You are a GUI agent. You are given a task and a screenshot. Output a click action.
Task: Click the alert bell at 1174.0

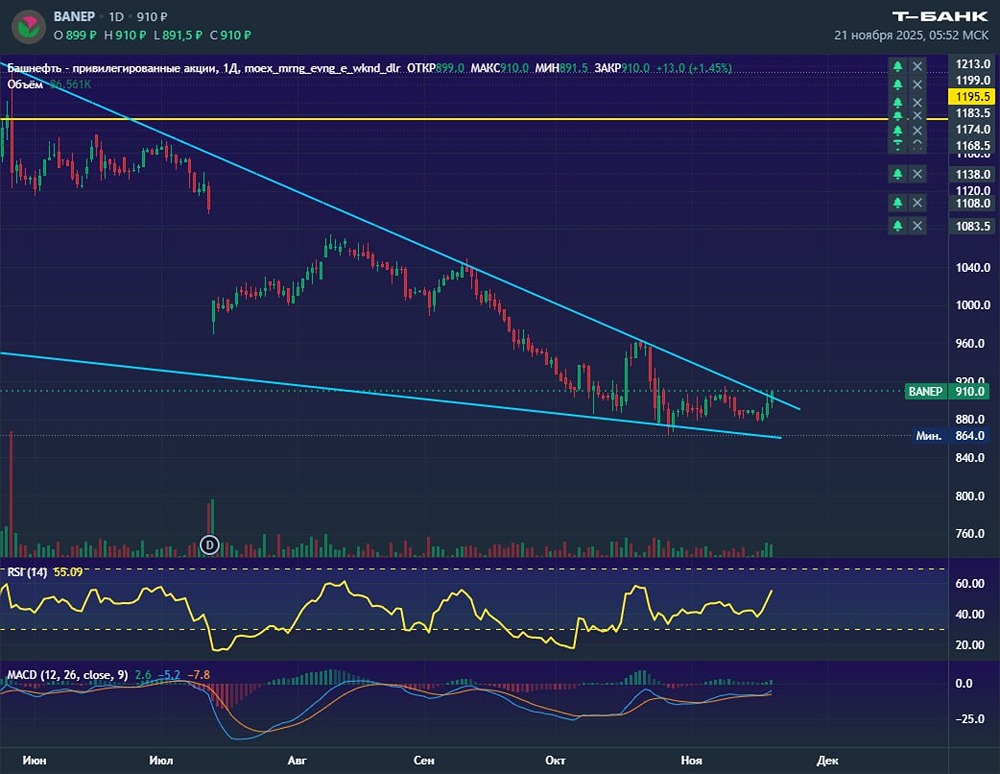coord(897,130)
